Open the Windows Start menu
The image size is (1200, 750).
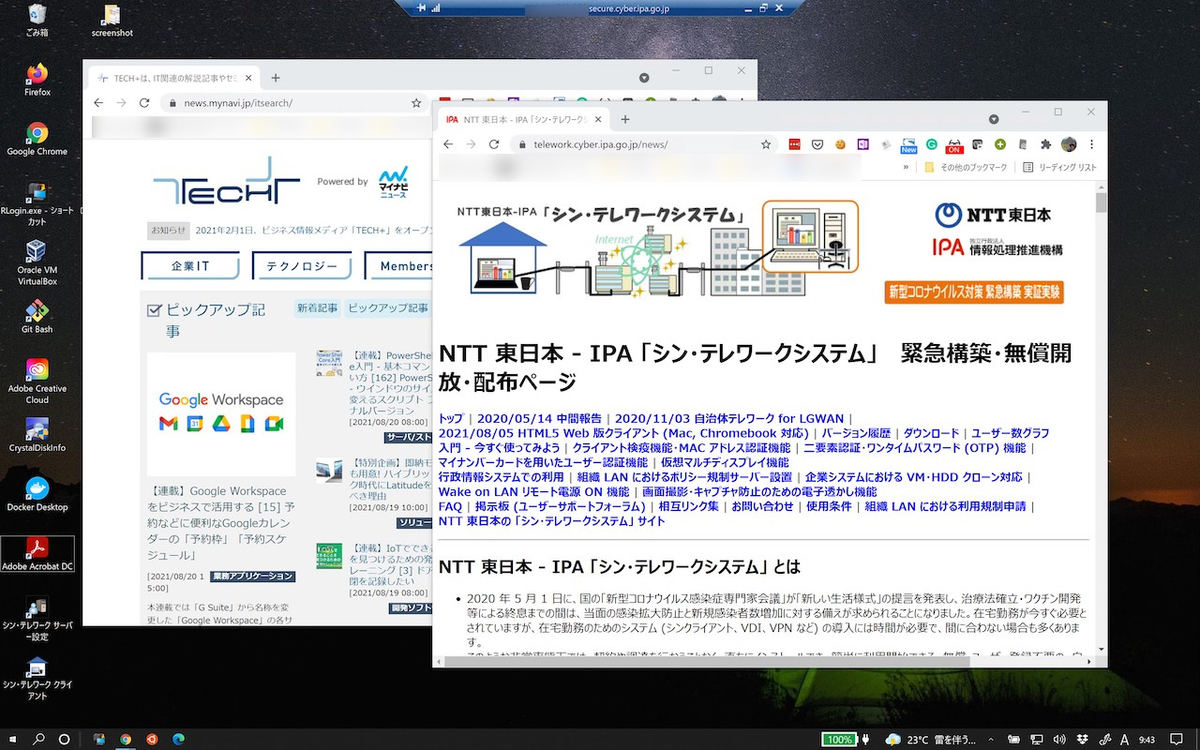click(x=13, y=739)
